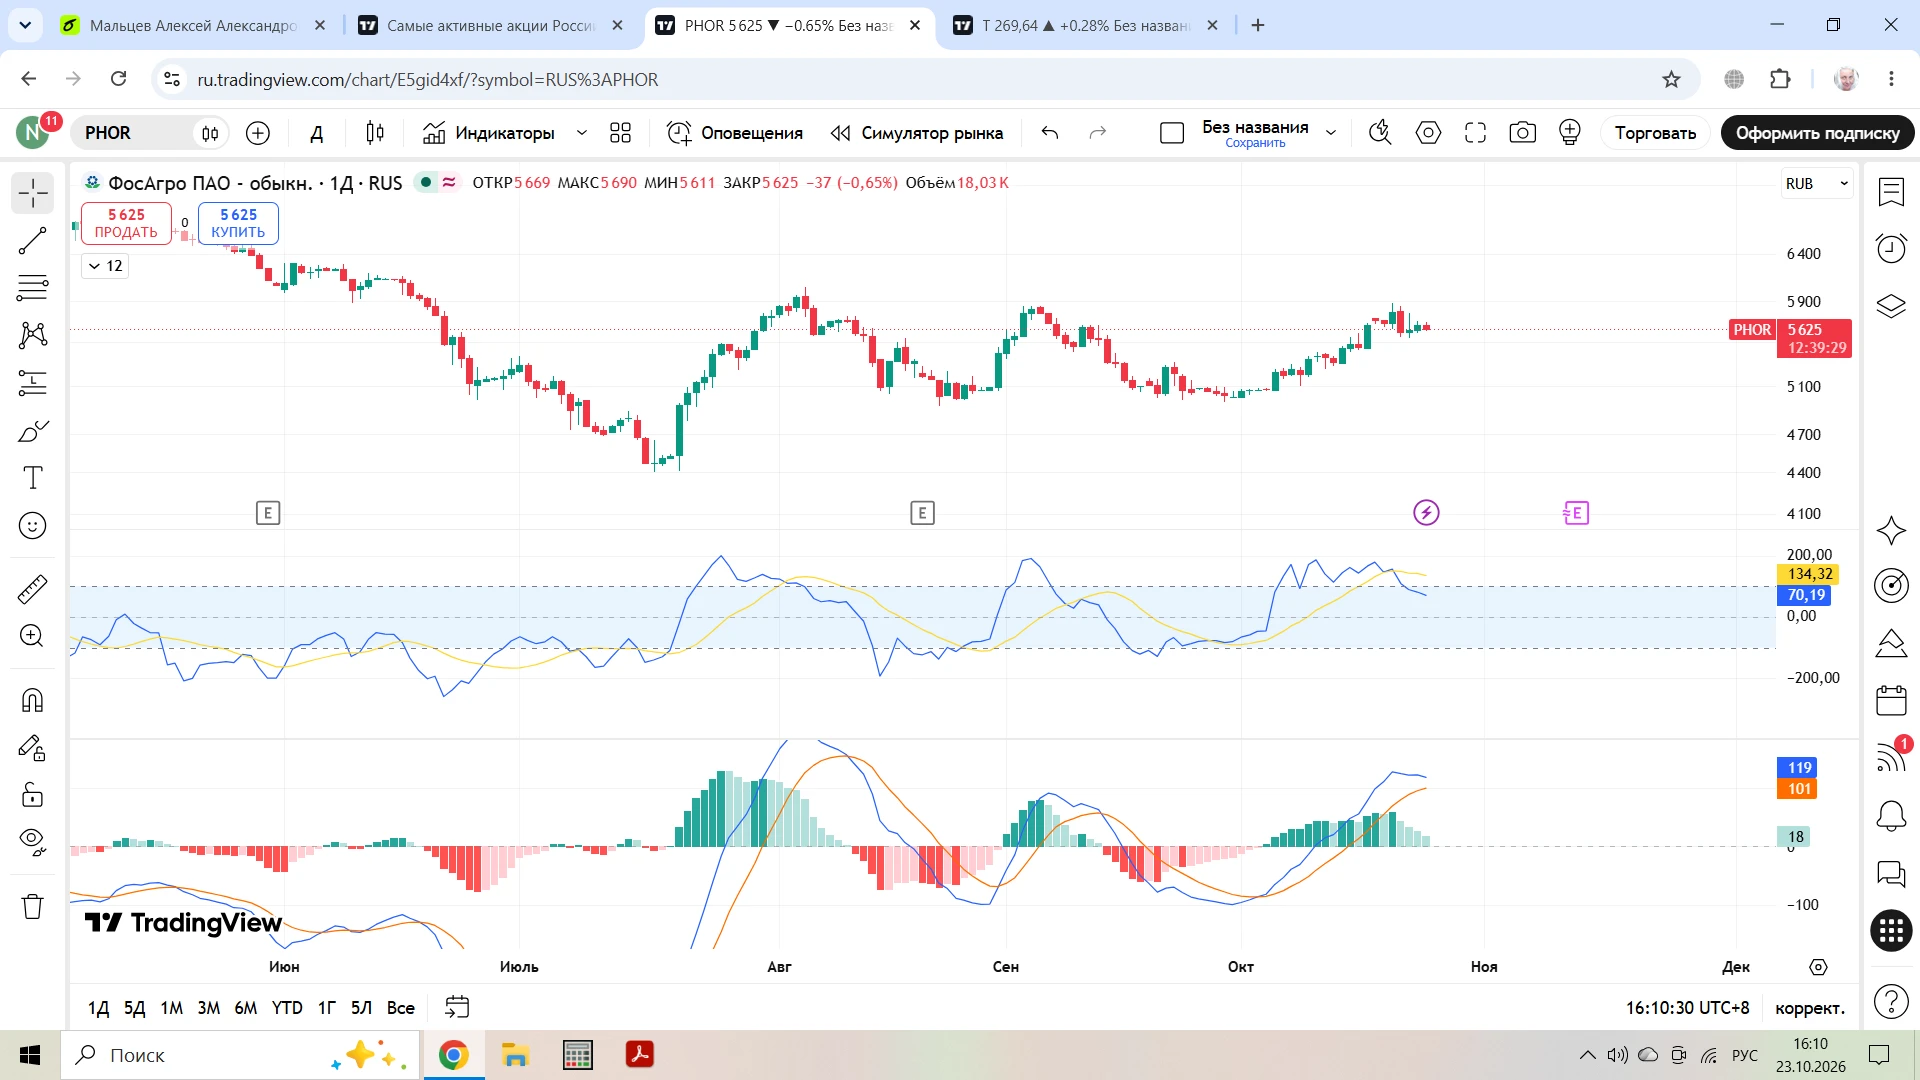The image size is (1920, 1080).
Task: Toggle keep drawing mode pencil-lock icon
Action: pos(33,748)
